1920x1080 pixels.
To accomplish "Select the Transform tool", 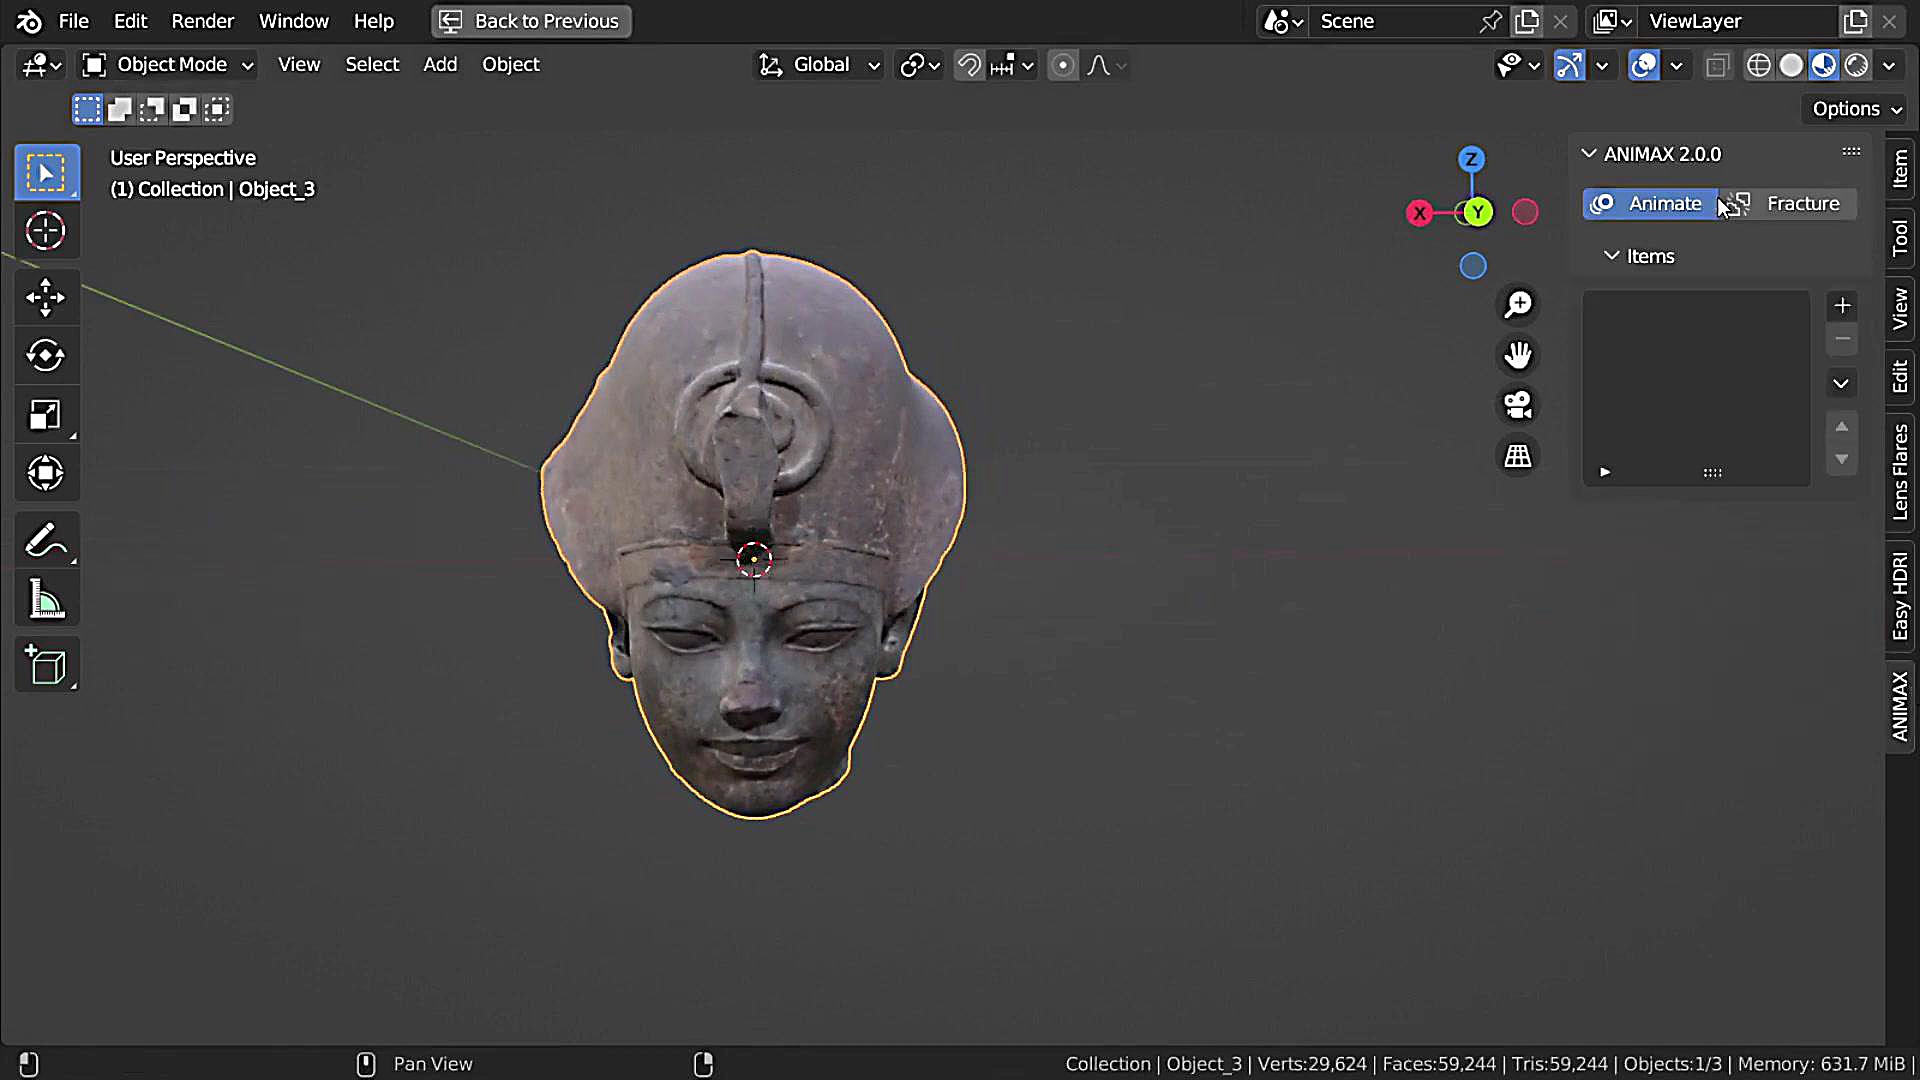I will tap(46, 473).
